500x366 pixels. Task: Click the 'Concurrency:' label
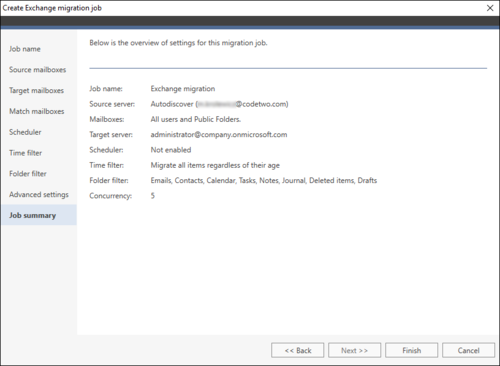click(111, 196)
